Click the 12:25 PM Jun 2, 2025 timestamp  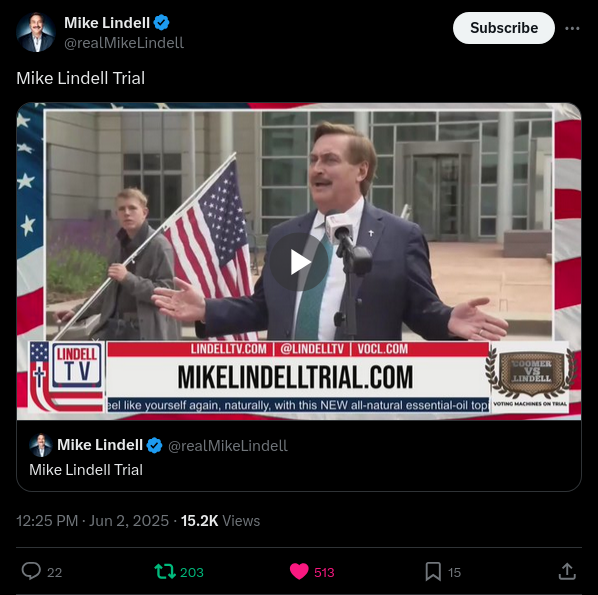point(92,521)
